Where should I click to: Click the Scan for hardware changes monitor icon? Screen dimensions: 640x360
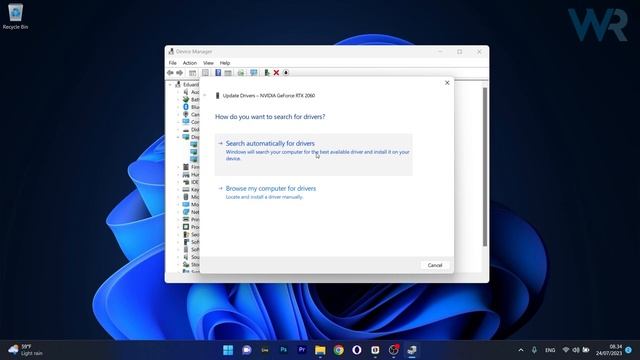pos(253,73)
